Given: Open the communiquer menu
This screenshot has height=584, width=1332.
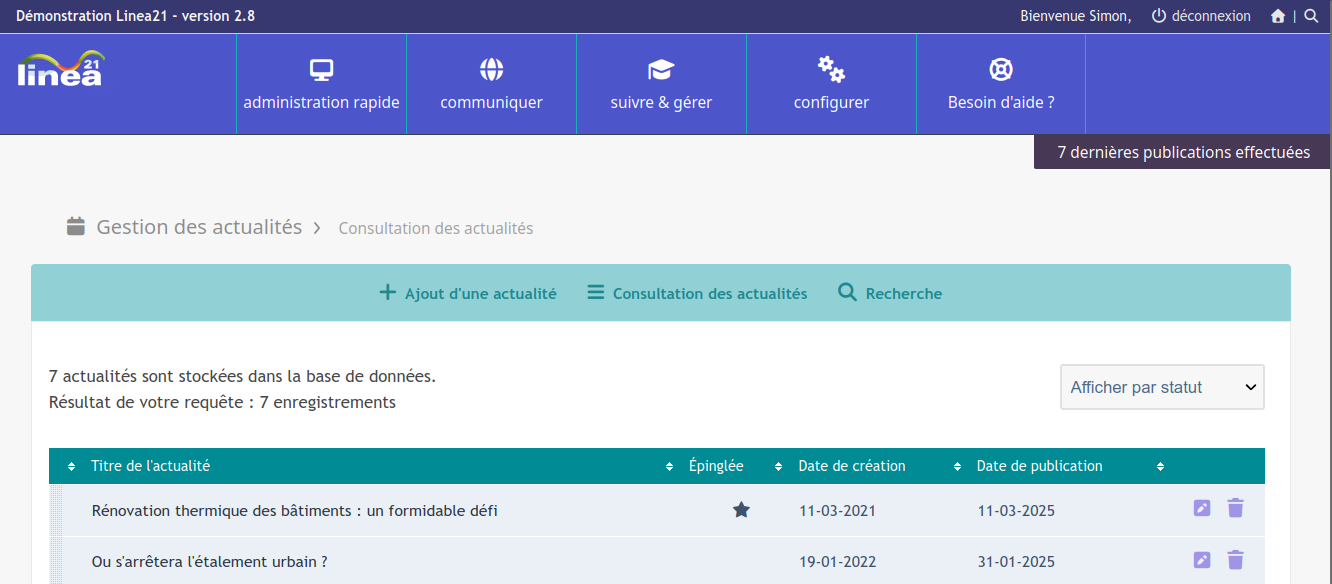Looking at the screenshot, I should click(x=491, y=84).
